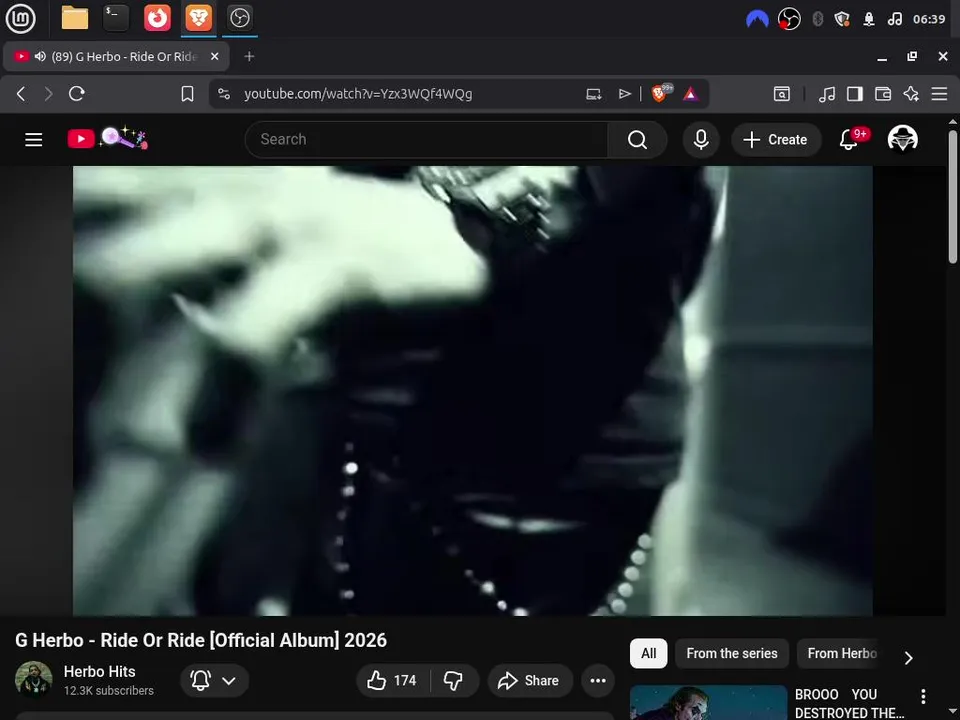The image size is (960, 720).
Task: Open the YouTube guide menu
Action: point(34,140)
